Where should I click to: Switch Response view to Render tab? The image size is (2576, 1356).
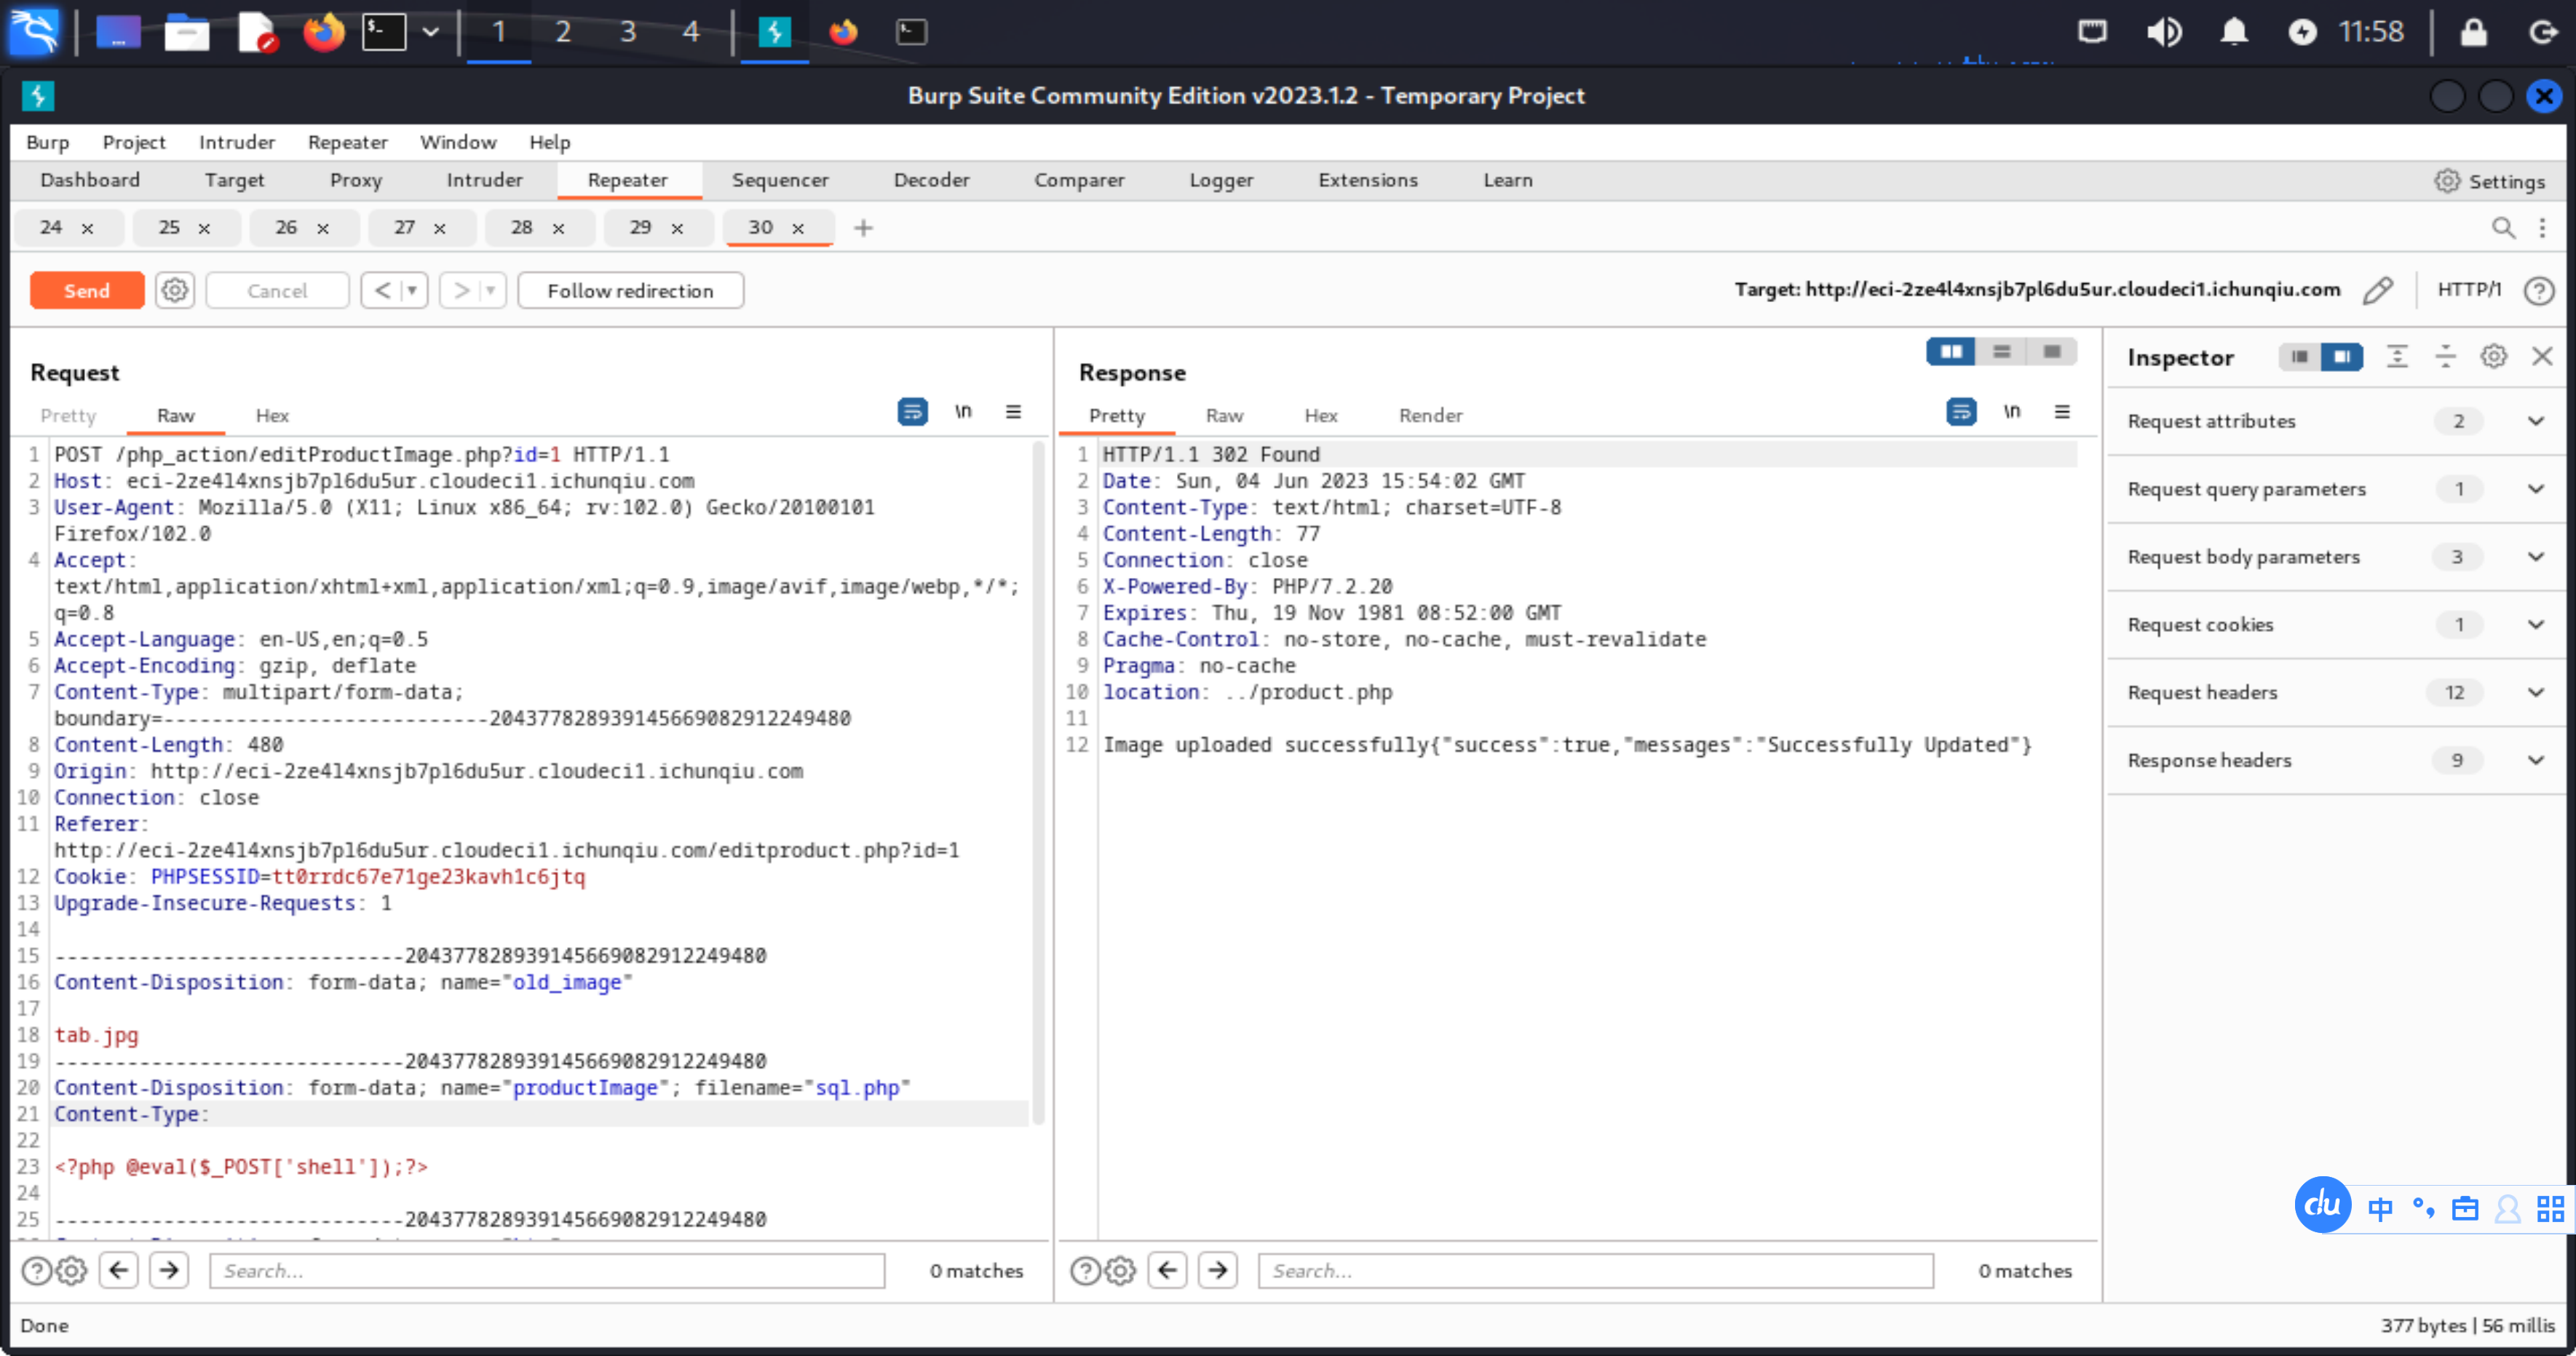(x=1430, y=415)
